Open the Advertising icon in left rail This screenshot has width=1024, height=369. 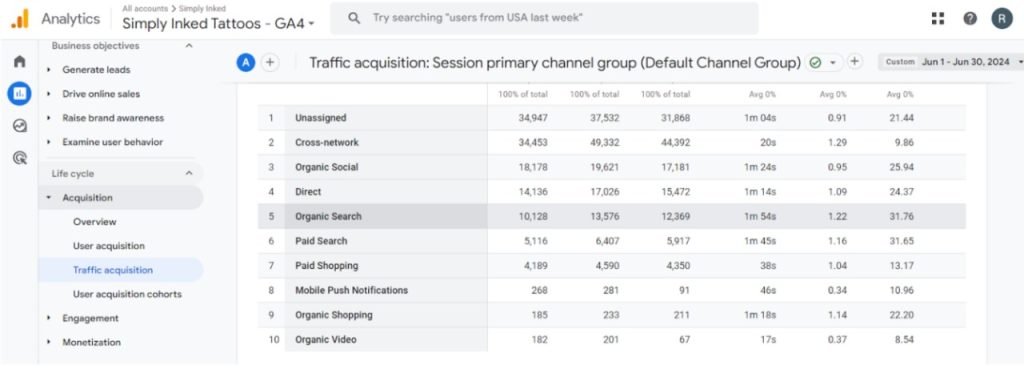click(20, 157)
